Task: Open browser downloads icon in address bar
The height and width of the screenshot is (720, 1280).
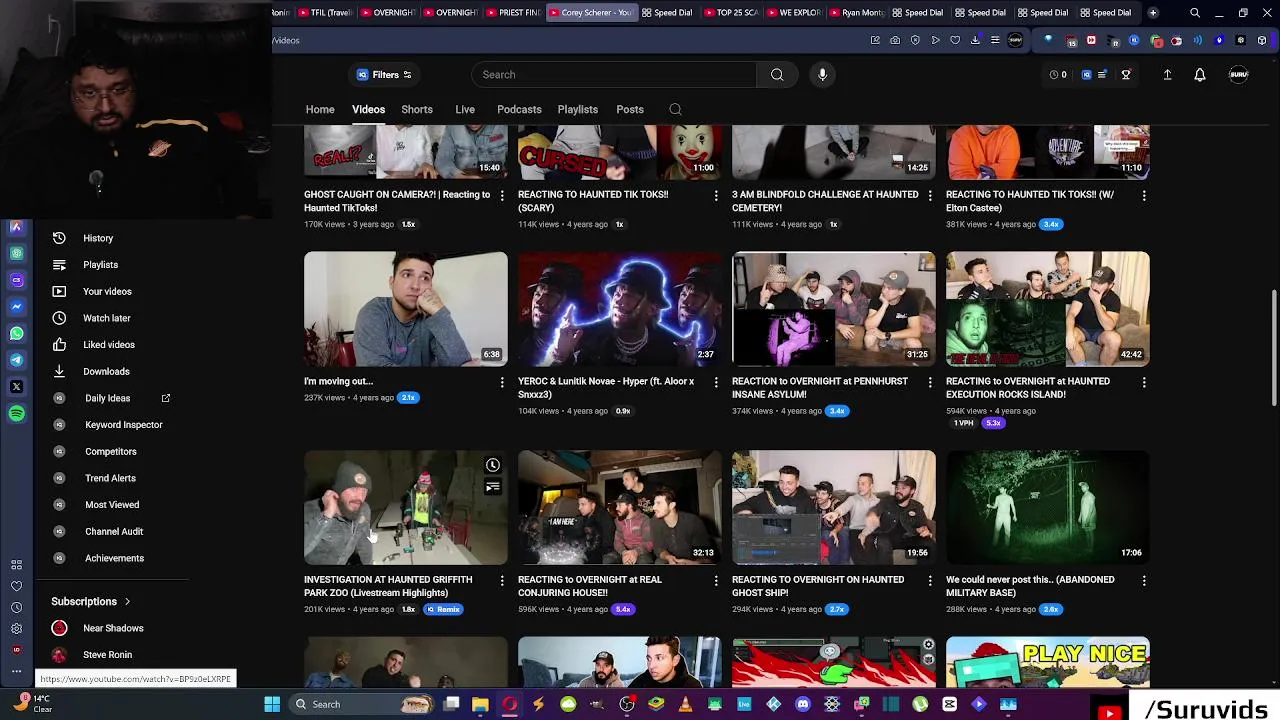Action: tap(975, 40)
